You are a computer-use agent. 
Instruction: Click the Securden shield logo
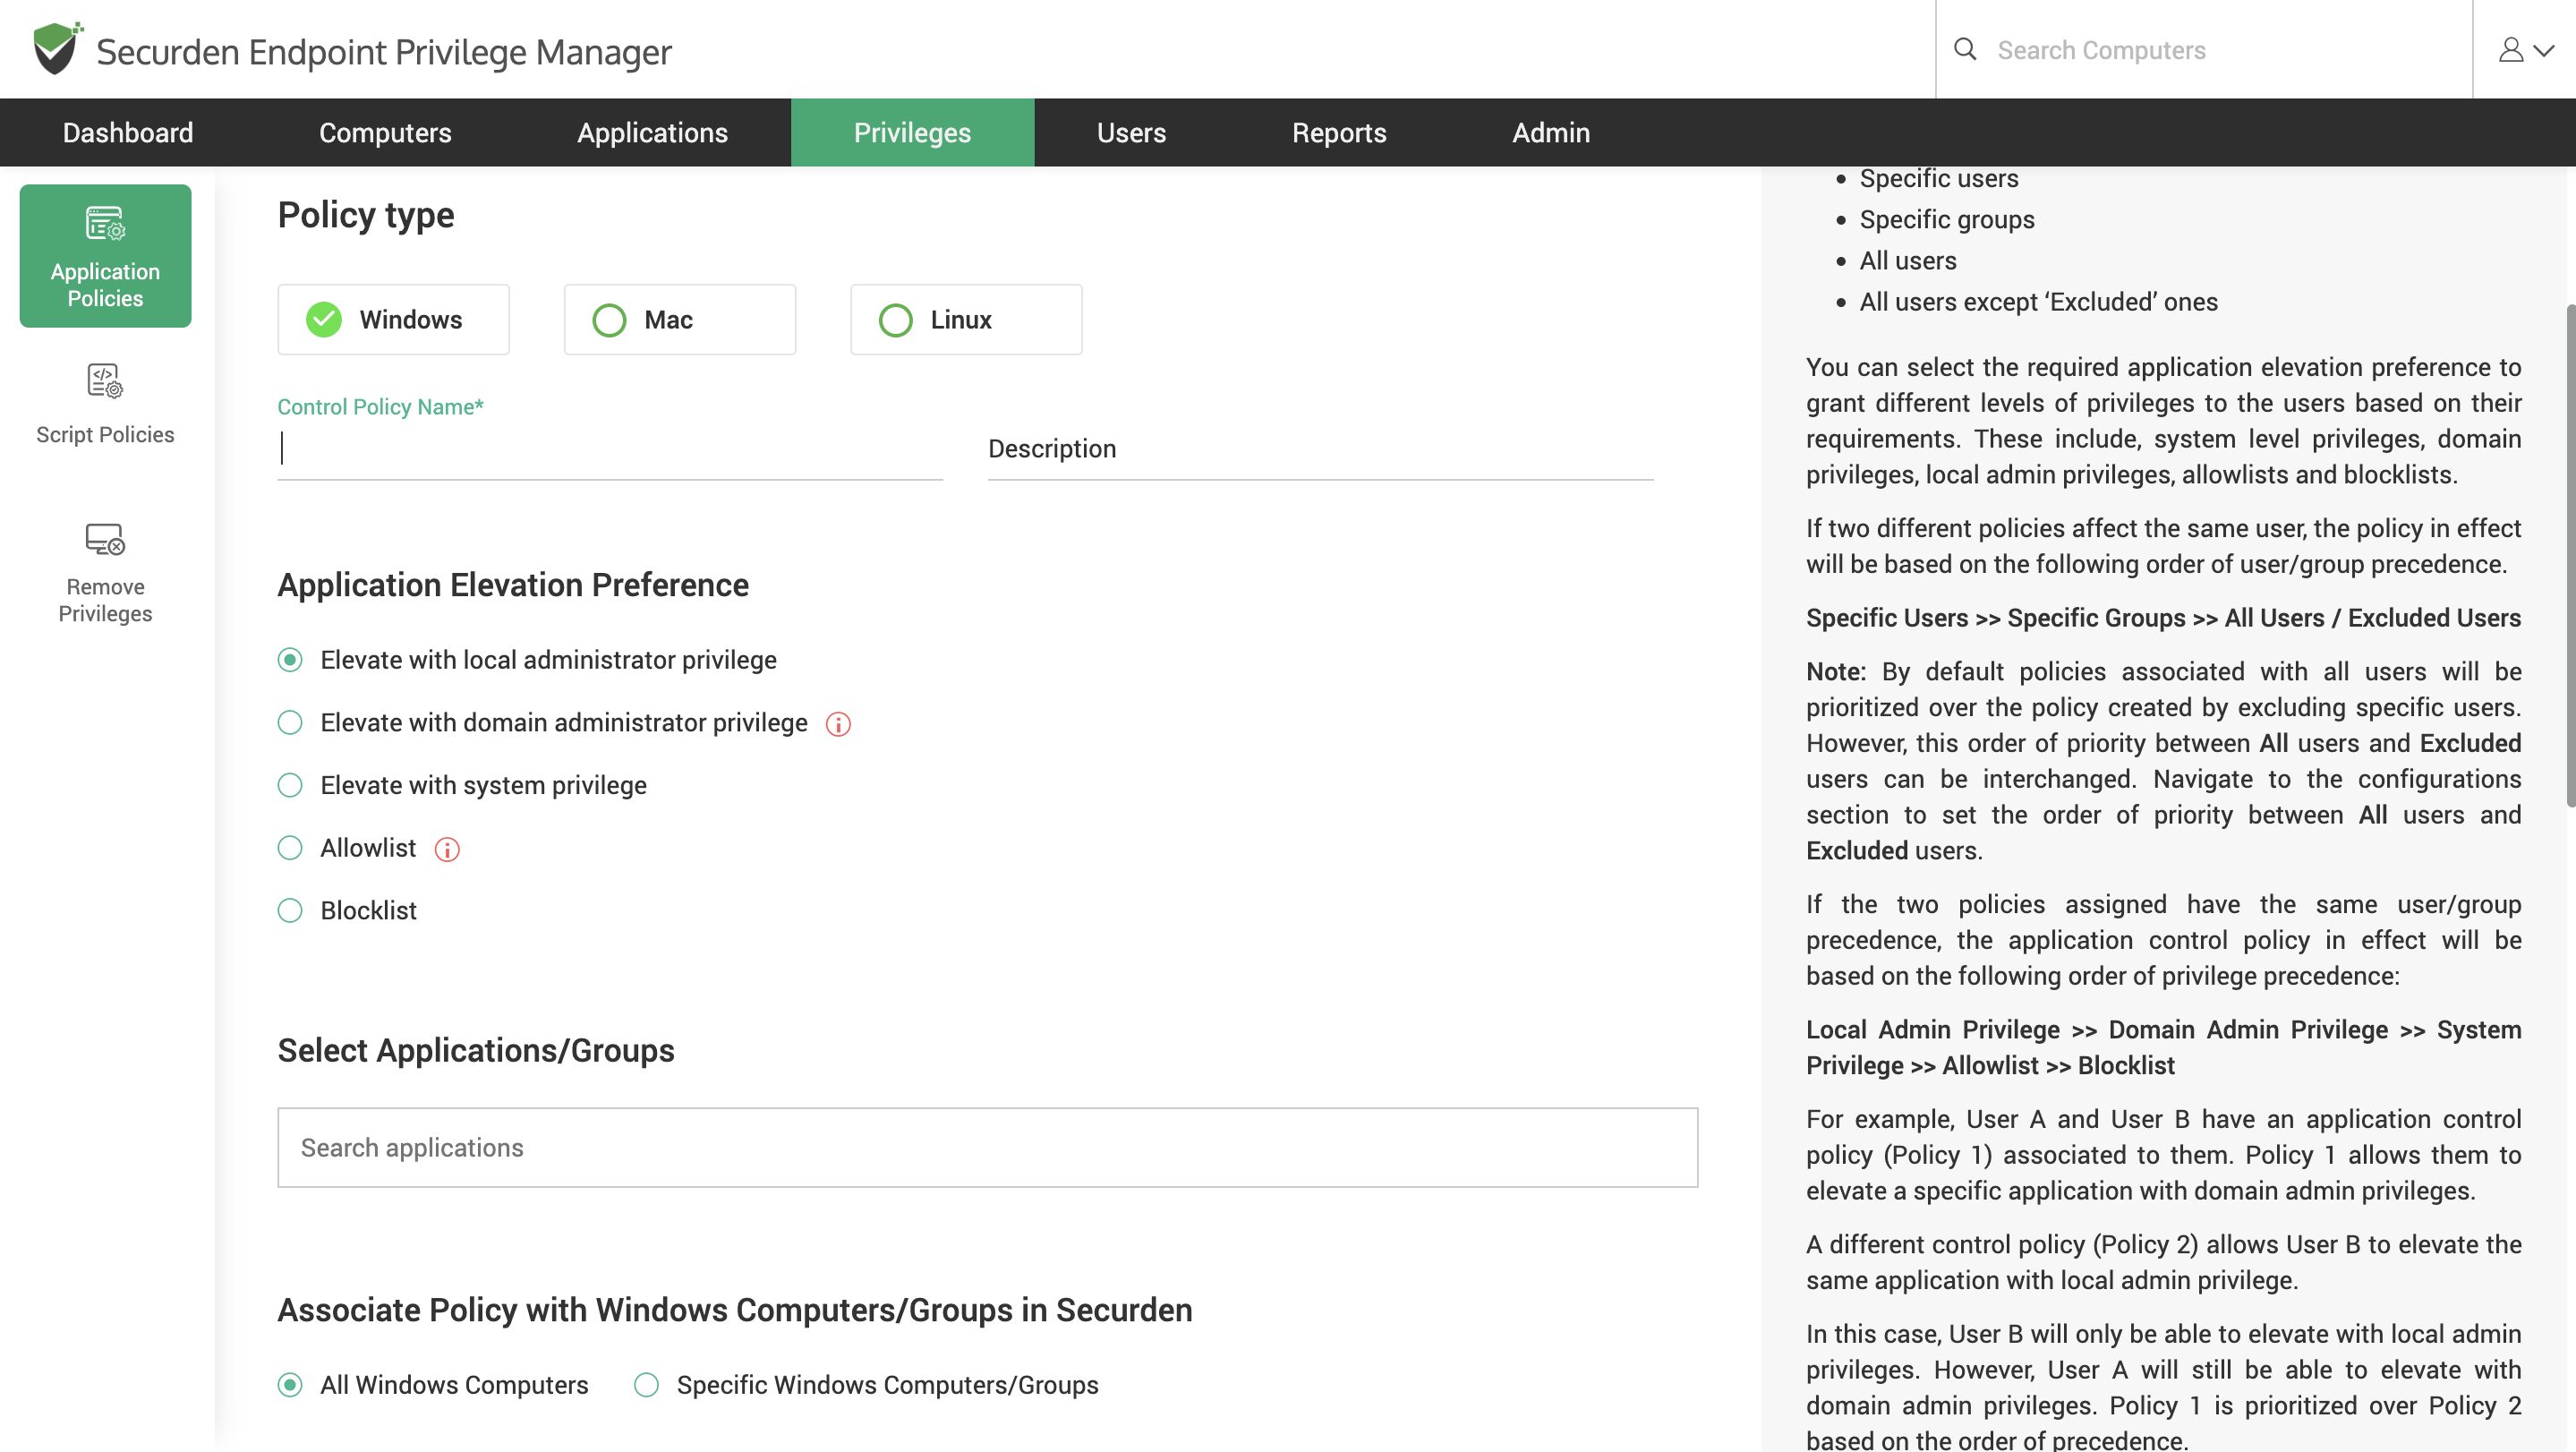(56, 49)
